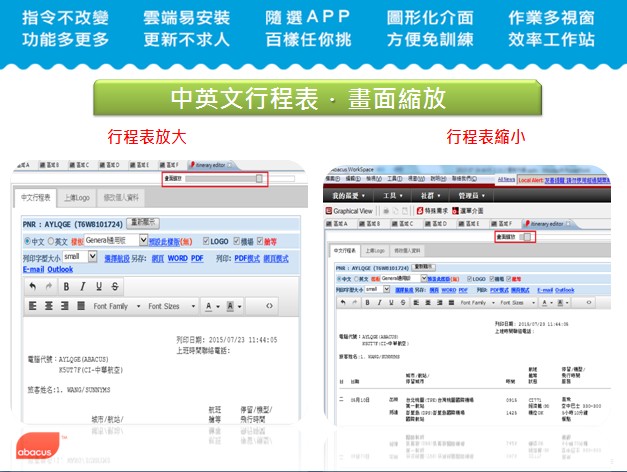
Task: Click the zoom slider handle in left panel
Action: 260,178
